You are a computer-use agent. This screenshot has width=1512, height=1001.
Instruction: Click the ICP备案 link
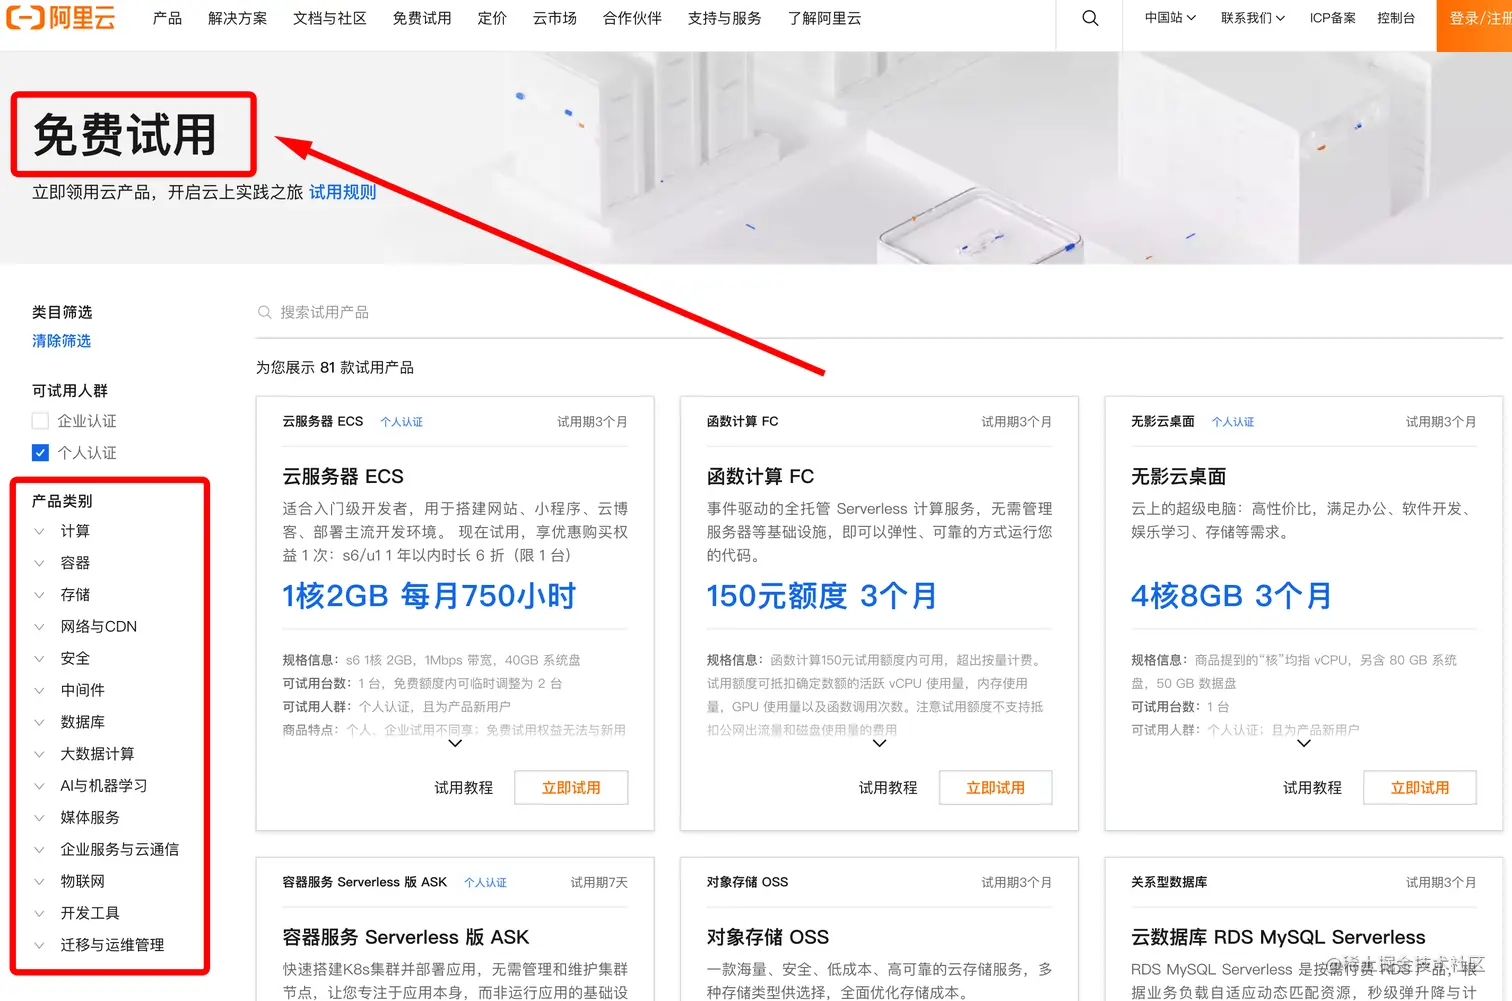(1332, 18)
